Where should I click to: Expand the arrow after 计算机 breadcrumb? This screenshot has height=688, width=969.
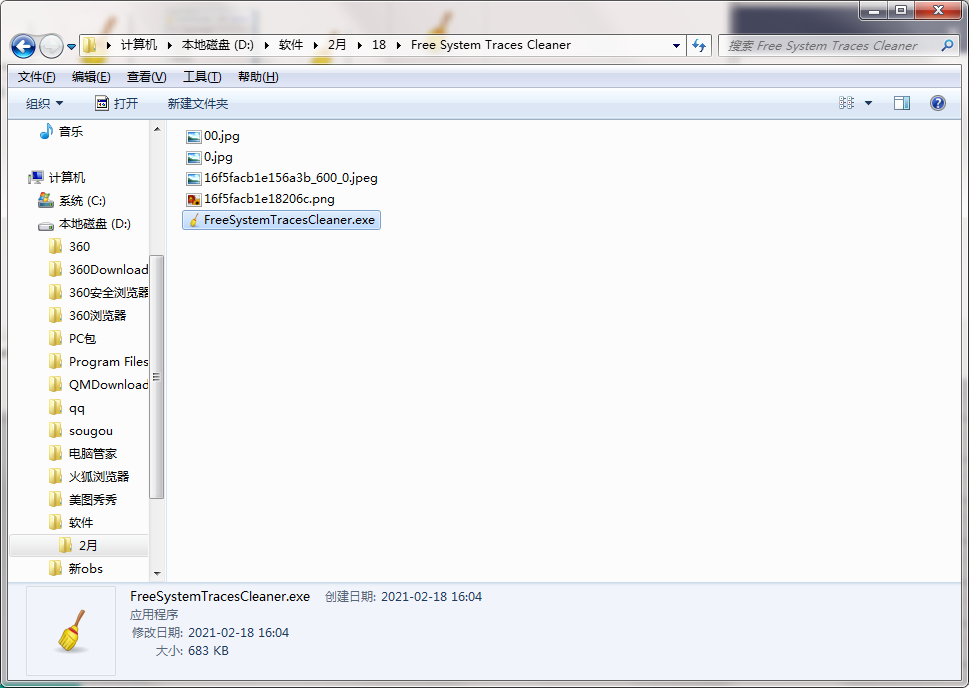169,45
